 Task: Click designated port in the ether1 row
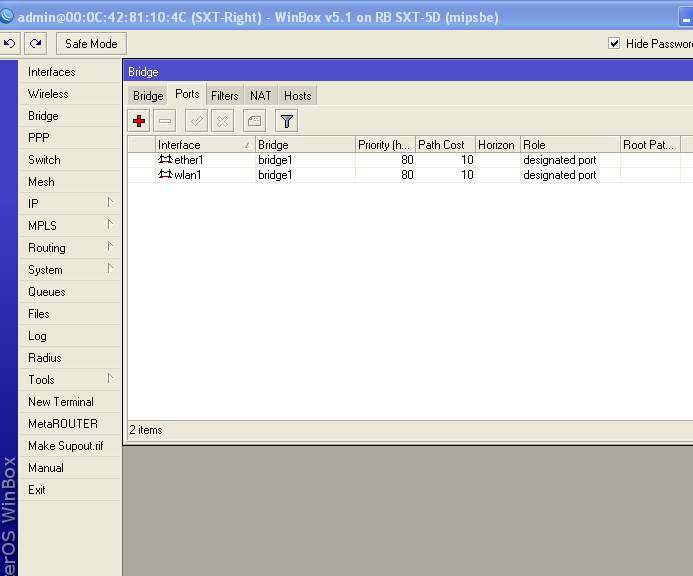[560, 160]
